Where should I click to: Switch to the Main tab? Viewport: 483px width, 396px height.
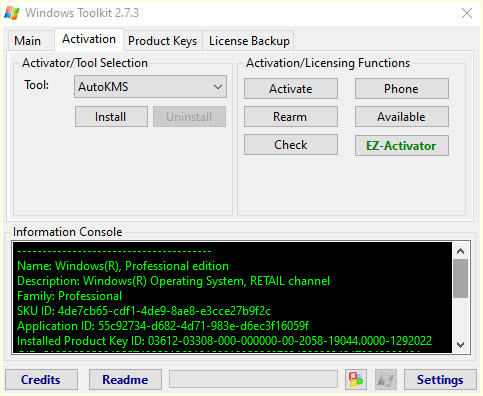tap(28, 41)
